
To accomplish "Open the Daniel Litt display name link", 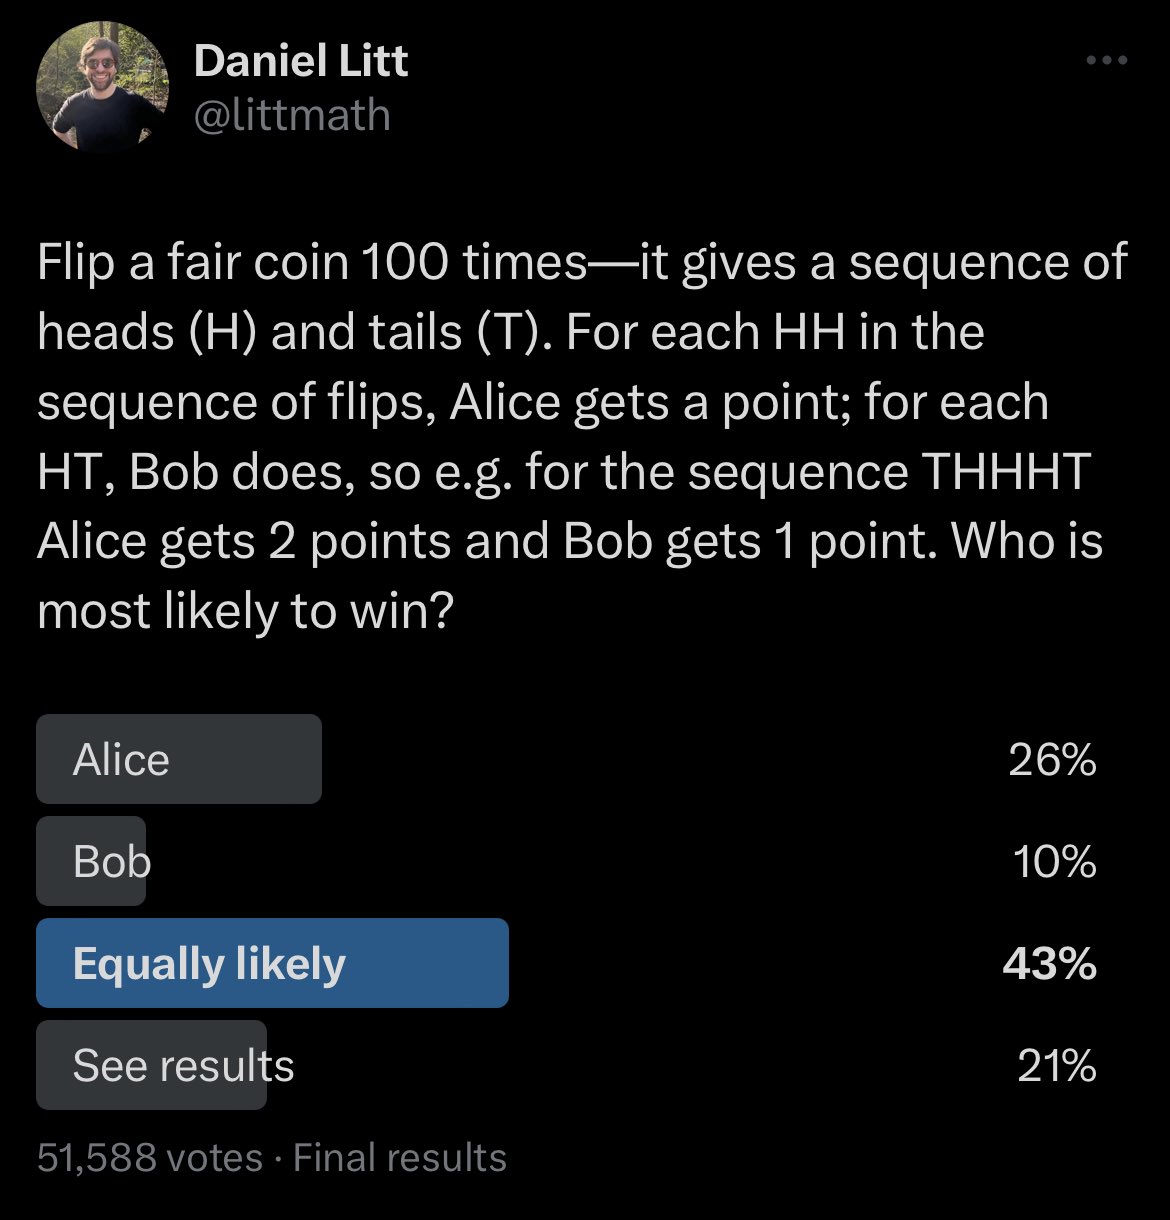I will click(x=300, y=60).
